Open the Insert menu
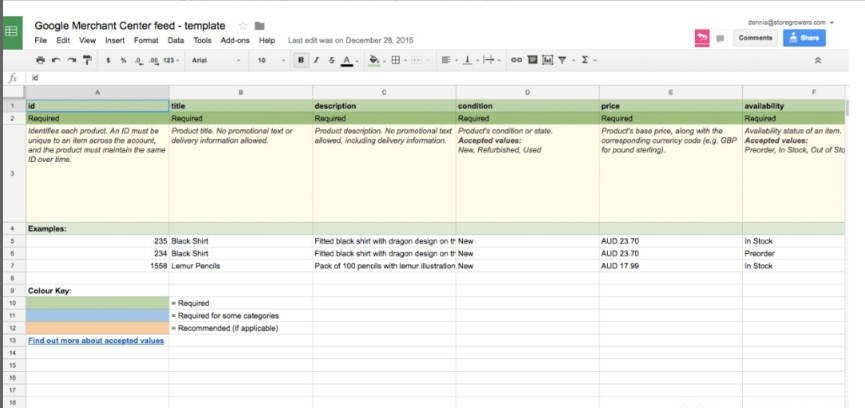The width and height of the screenshot is (865, 408). point(115,40)
